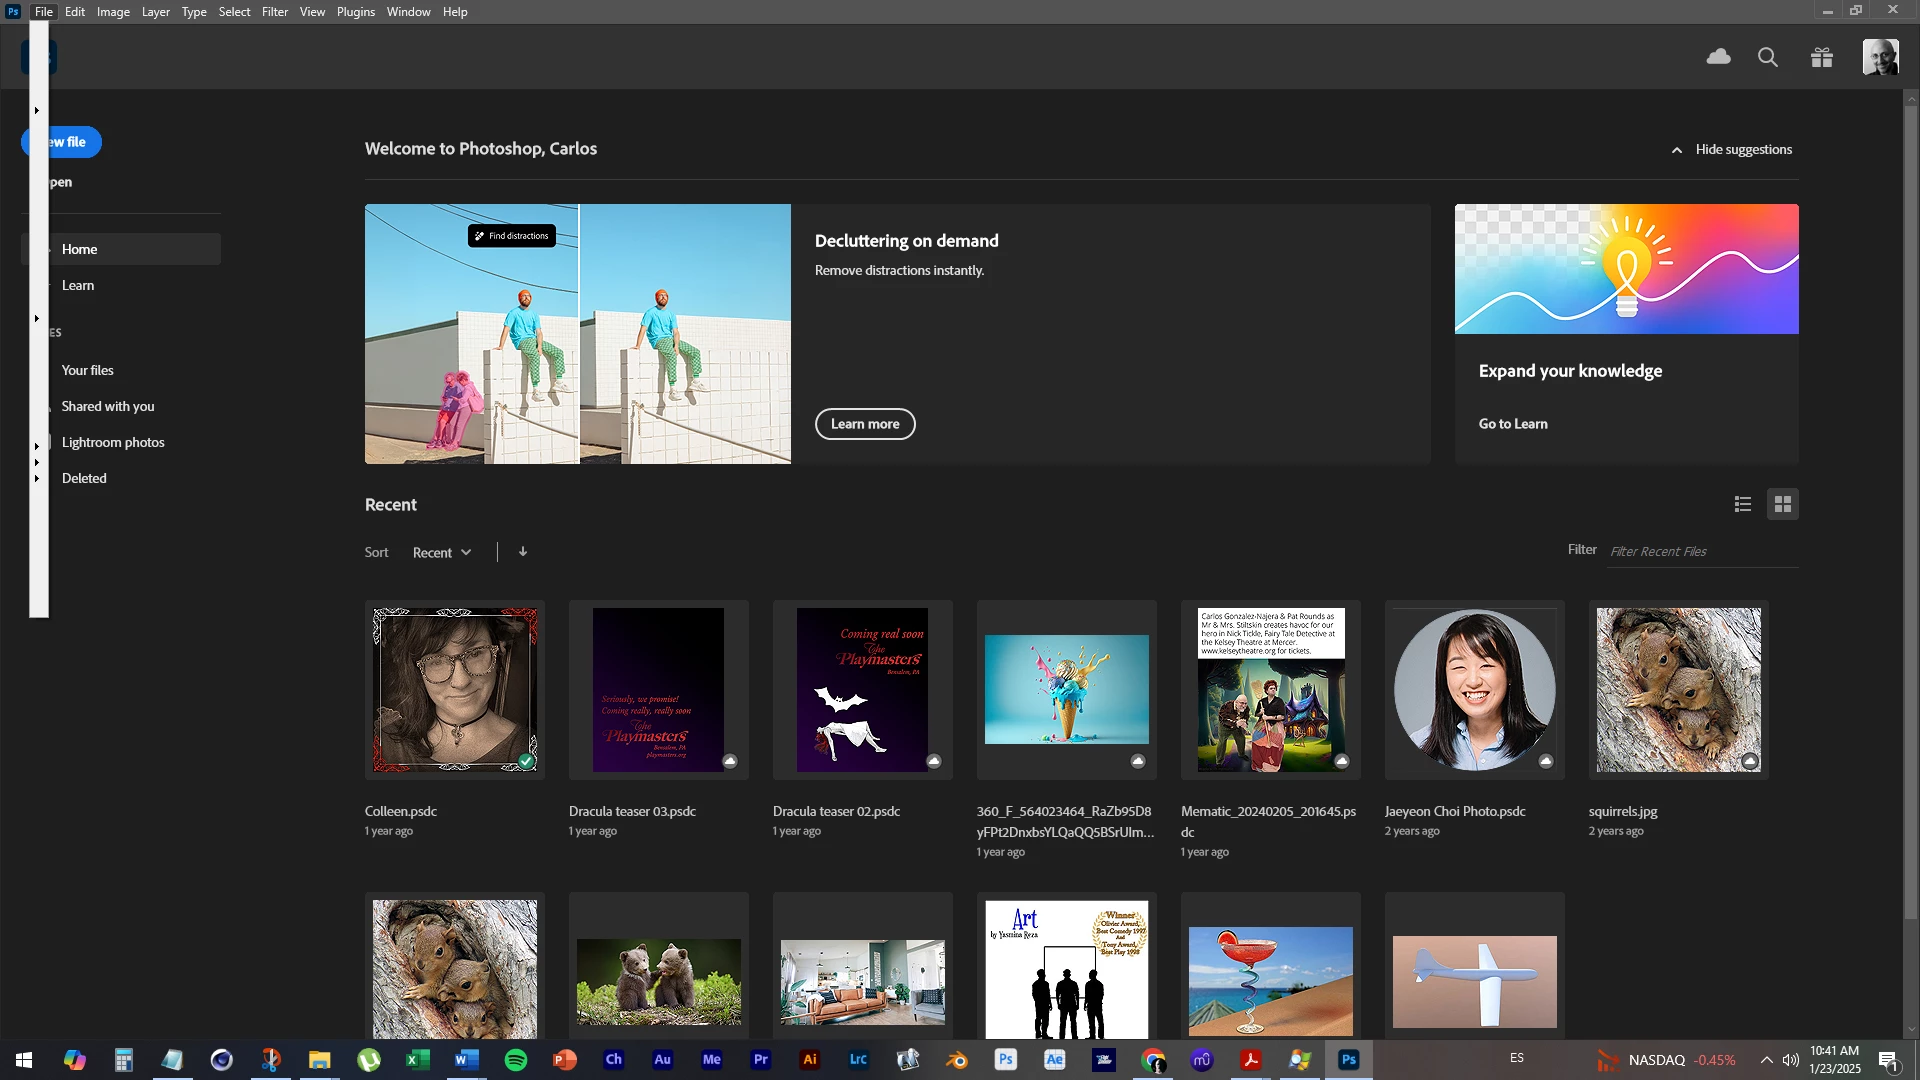Open the Colleen.psdc thumbnail
The height and width of the screenshot is (1080, 1920).
[x=455, y=690]
